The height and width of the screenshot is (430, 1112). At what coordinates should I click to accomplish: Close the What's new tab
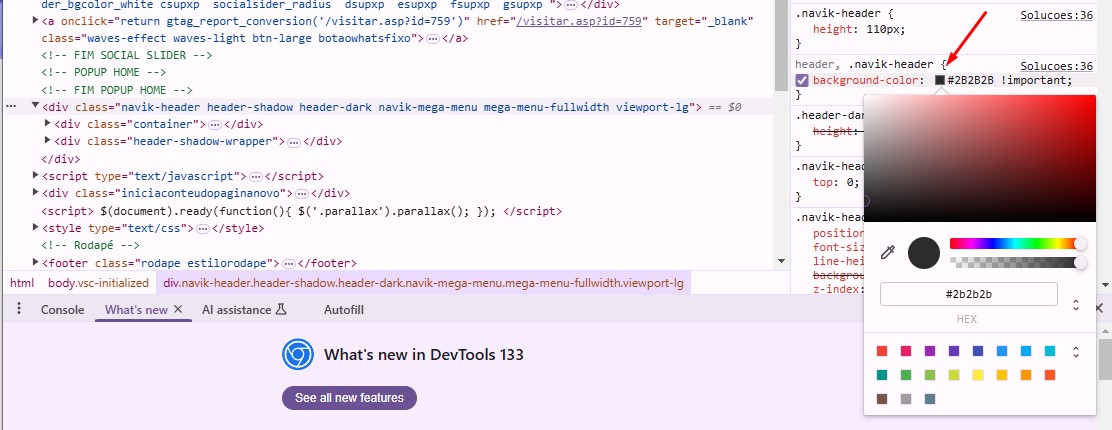[x=178, y=310]
